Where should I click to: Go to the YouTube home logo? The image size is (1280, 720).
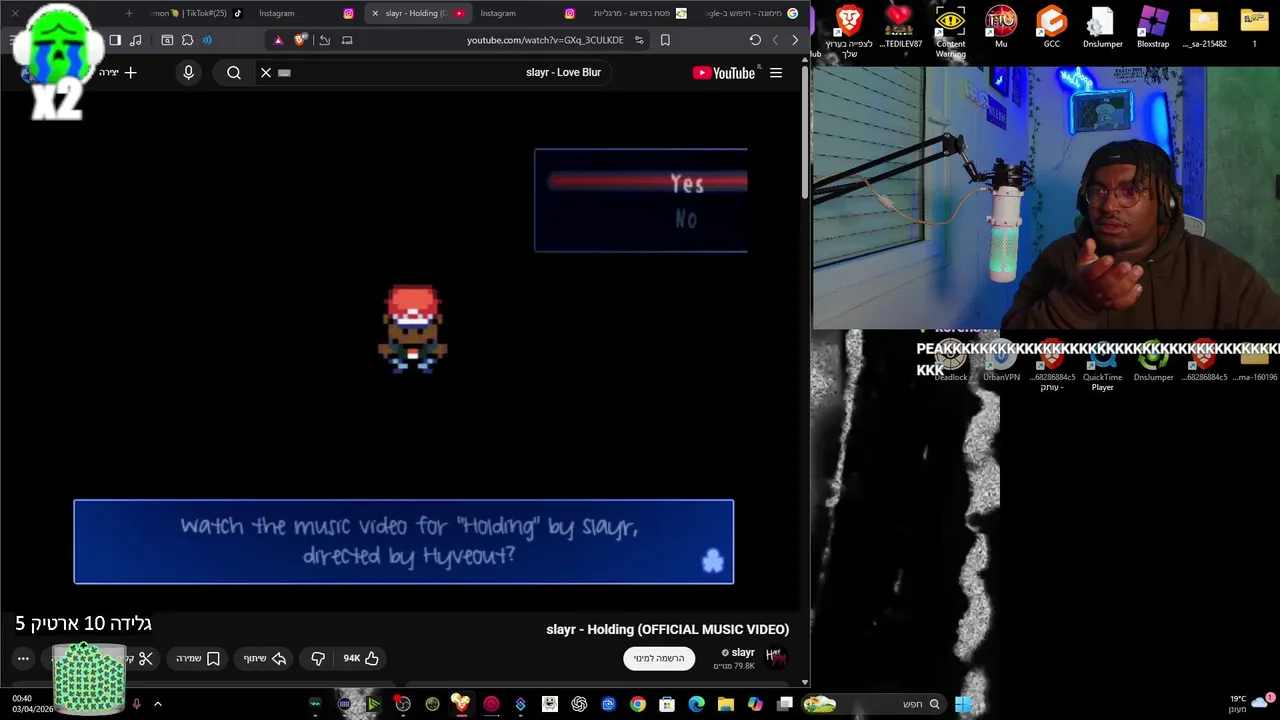tap(723, 72)
